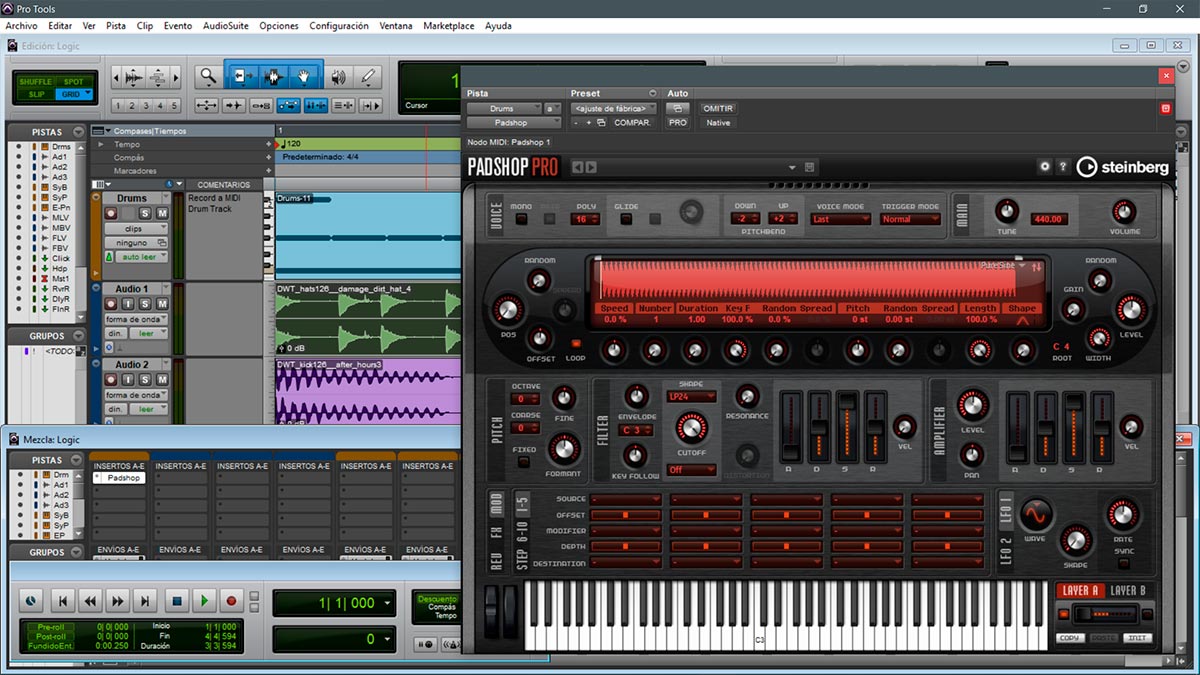Open Padshop help question mark icon
Image resolution: width=1200 pixels, height=675 pixels.
point(1063,167)
